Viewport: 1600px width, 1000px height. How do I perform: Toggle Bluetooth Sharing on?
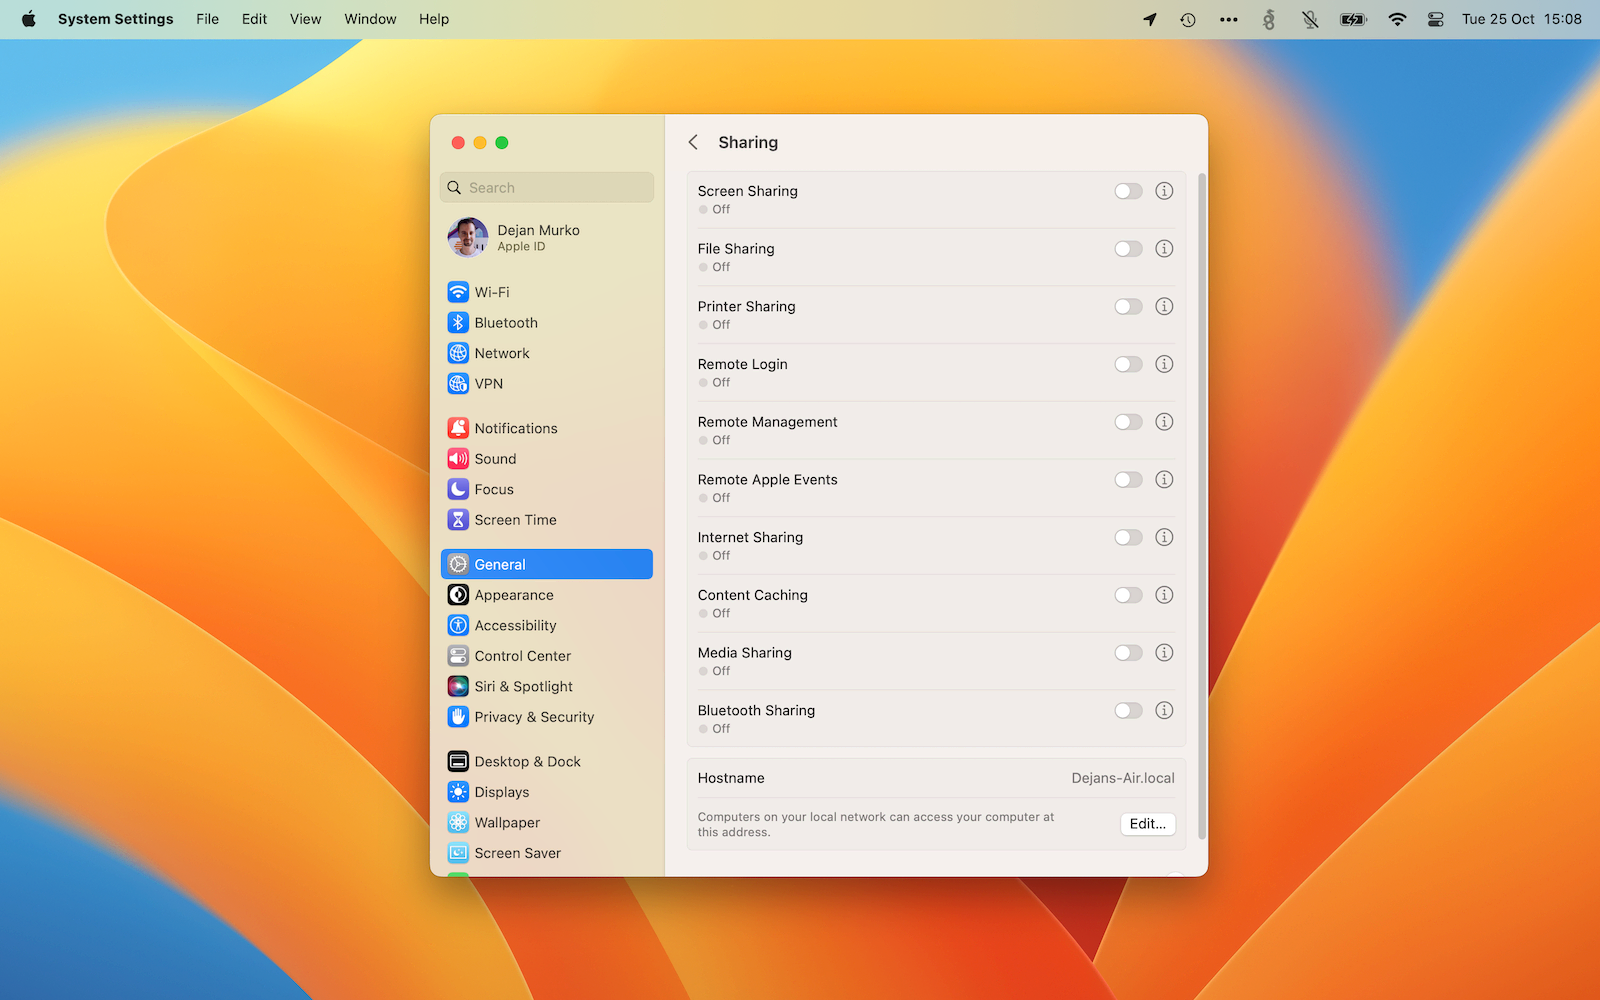(x=1128, y=711)
